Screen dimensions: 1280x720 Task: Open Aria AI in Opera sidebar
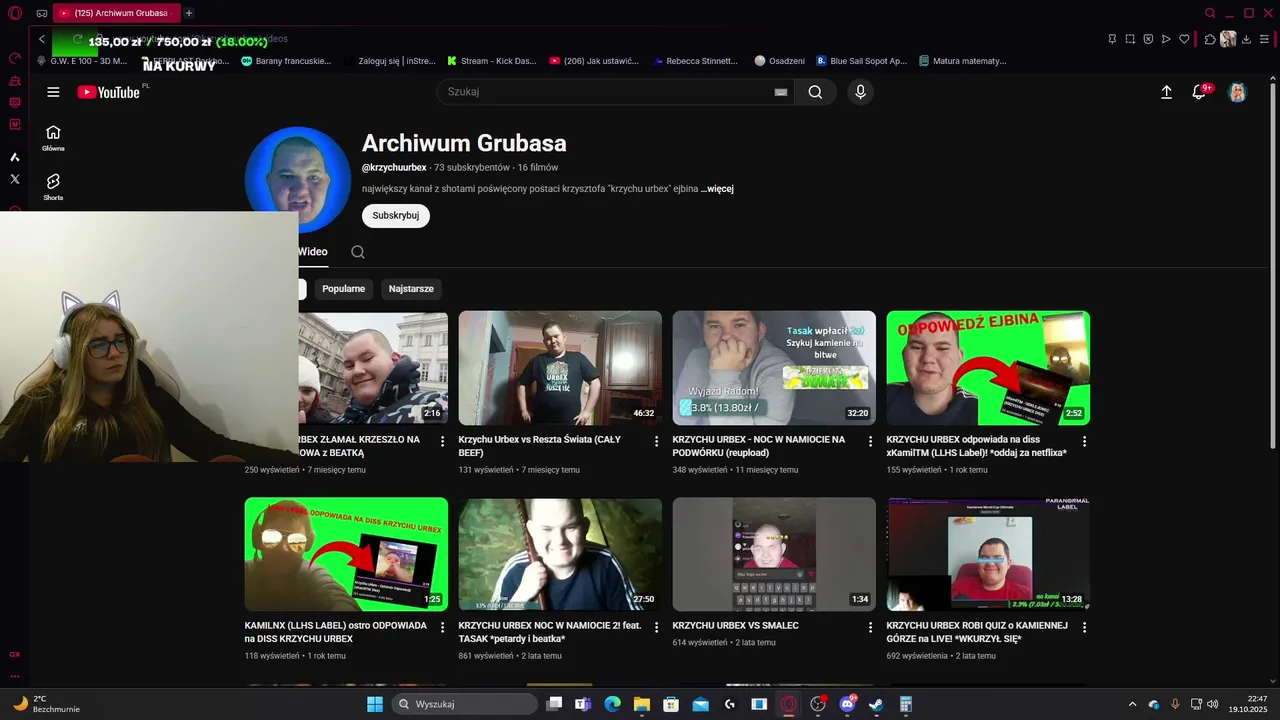click(x=15, y=157)
